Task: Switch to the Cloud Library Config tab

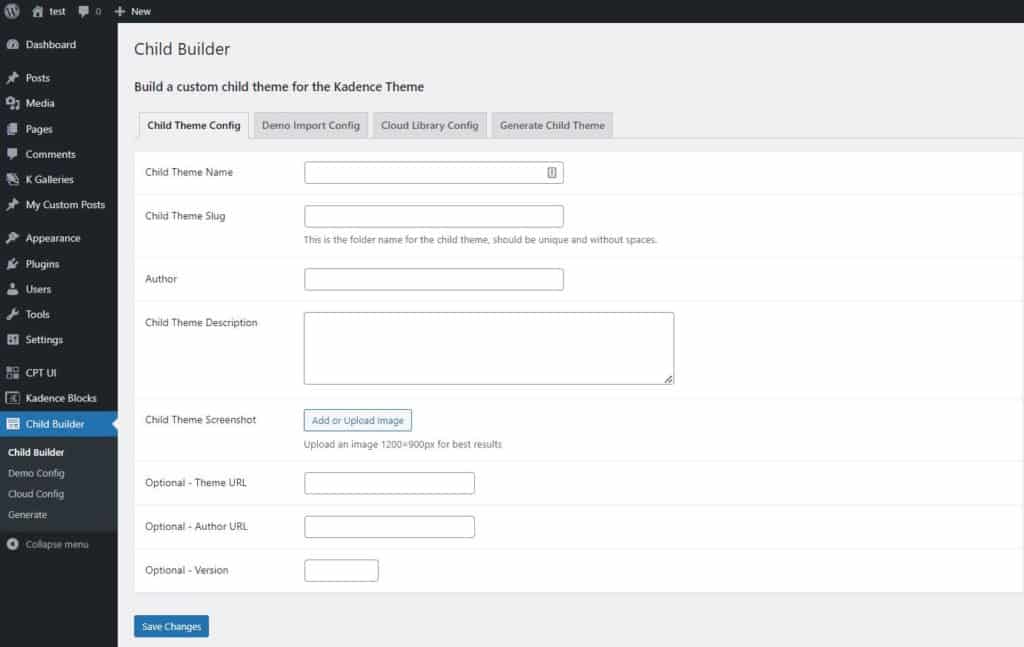Action: 430,125
